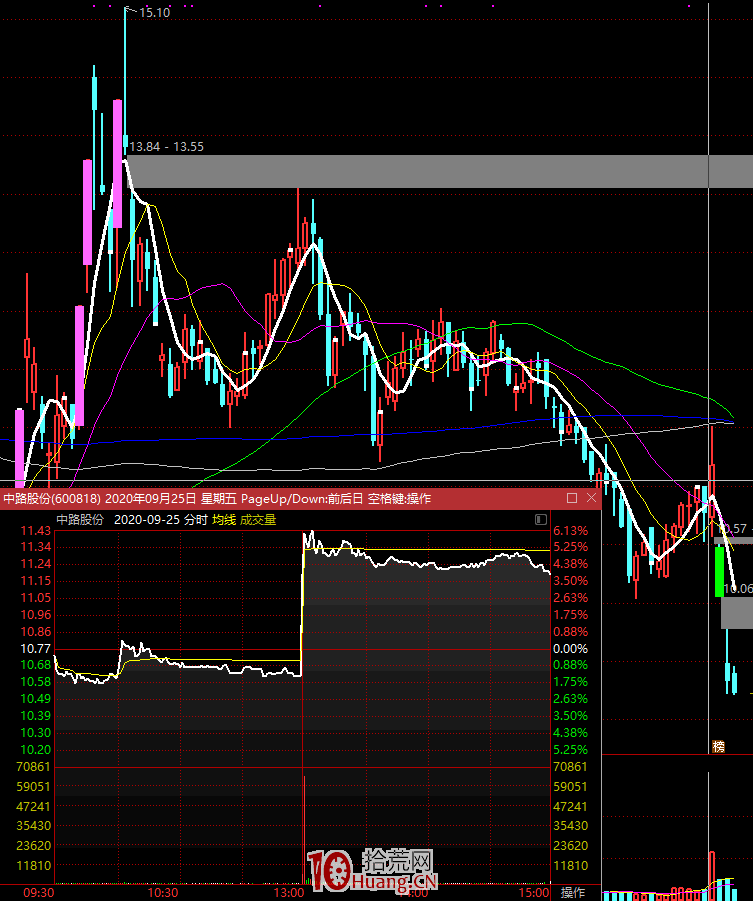Click the 13.84 - 13.55 gap label
The image size is (753, 901).
[166, 146]
